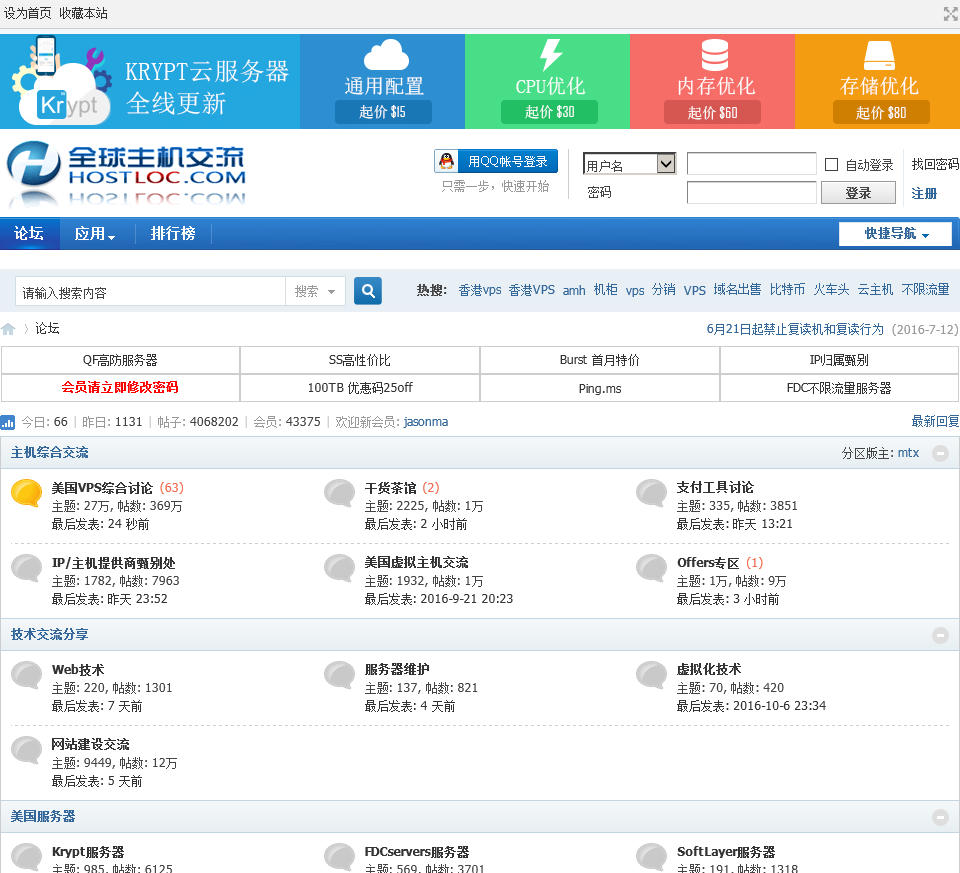Click 收藏本站 at top bar
The width and height of the screenshot is (960, 873).
point(83,13)
